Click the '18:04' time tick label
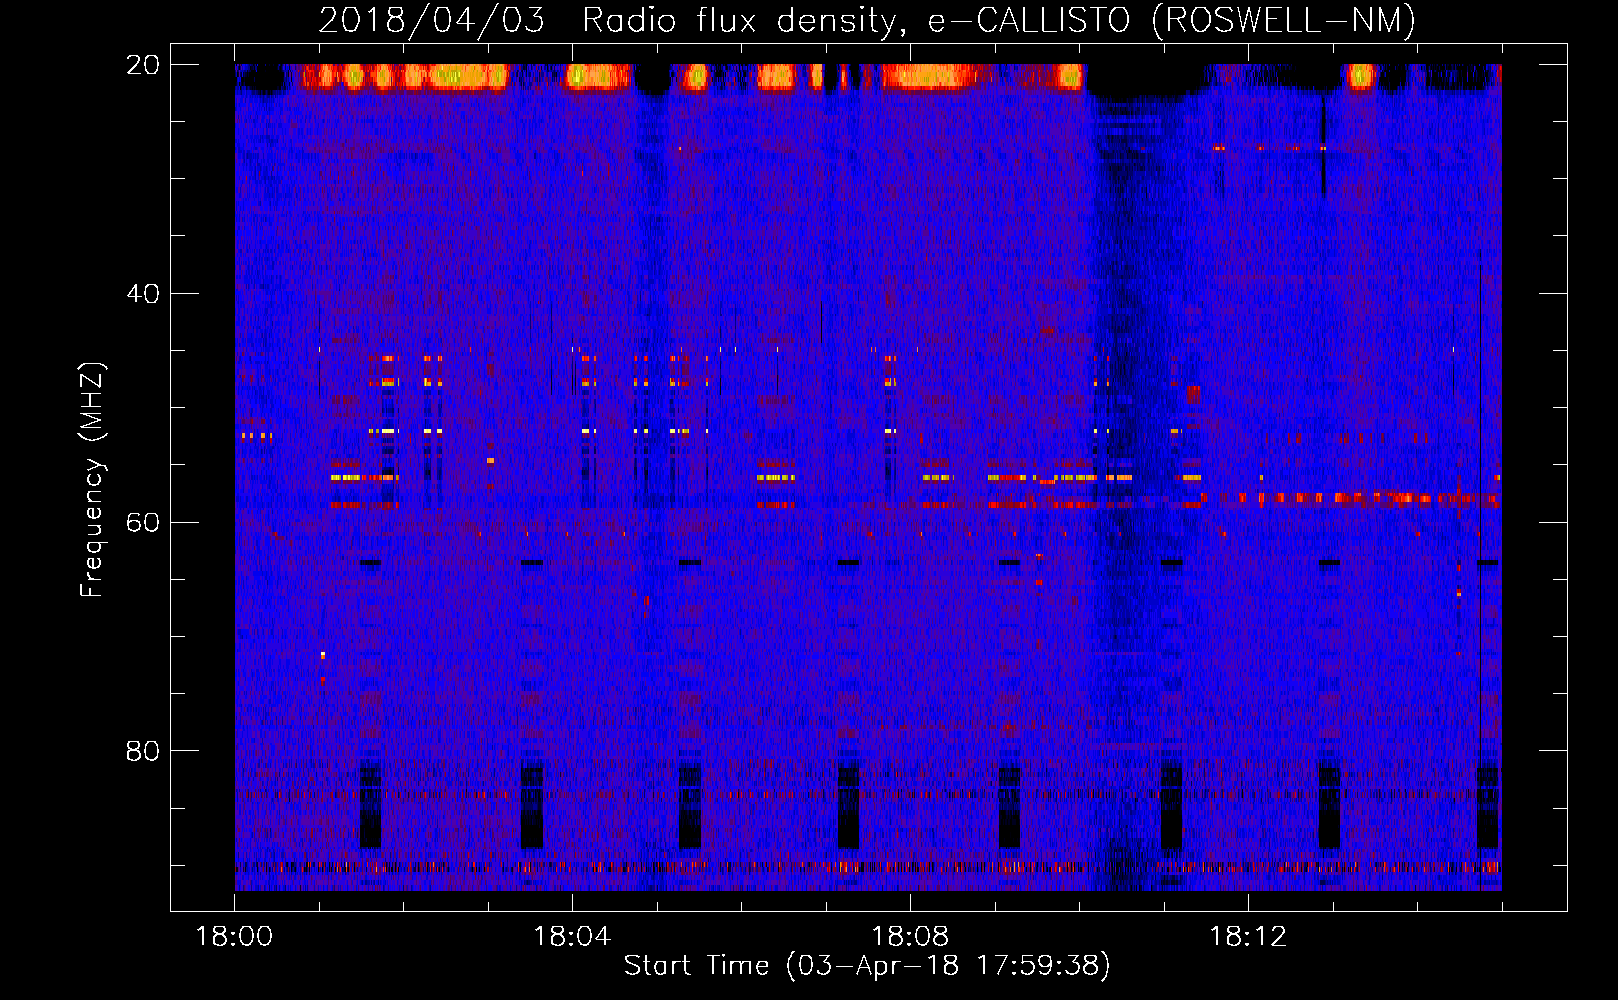 coord(572,937)
